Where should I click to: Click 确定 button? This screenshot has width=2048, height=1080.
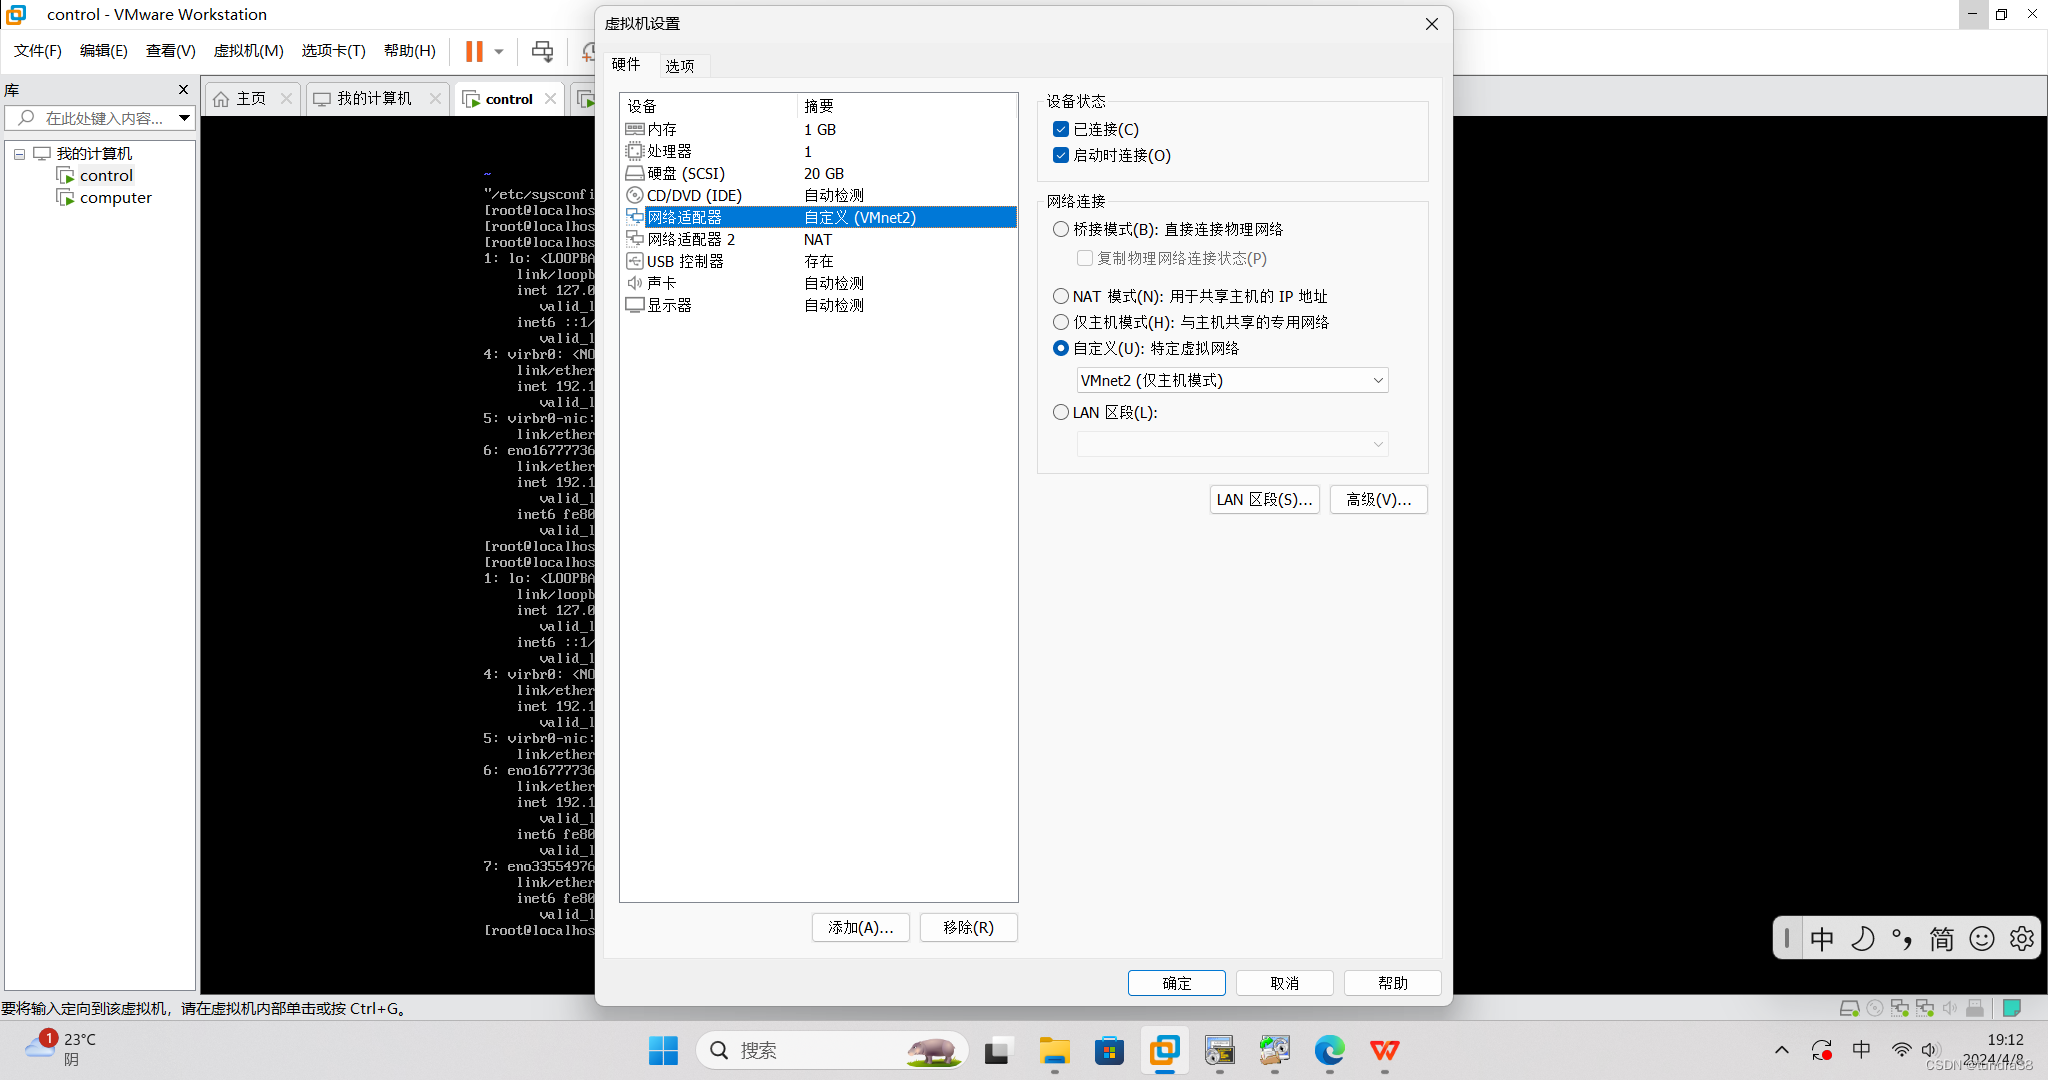(x=1177, y=983)
